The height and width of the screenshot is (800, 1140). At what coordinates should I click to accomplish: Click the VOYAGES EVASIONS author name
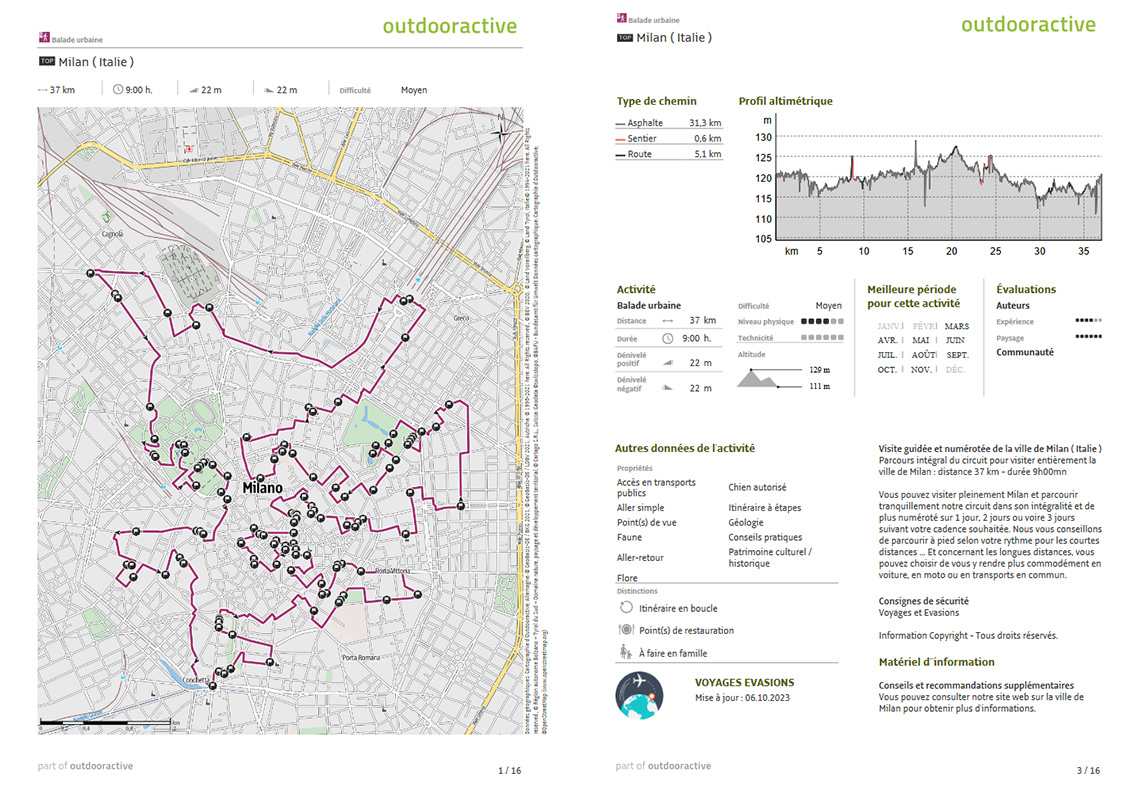tap(744, 682)
